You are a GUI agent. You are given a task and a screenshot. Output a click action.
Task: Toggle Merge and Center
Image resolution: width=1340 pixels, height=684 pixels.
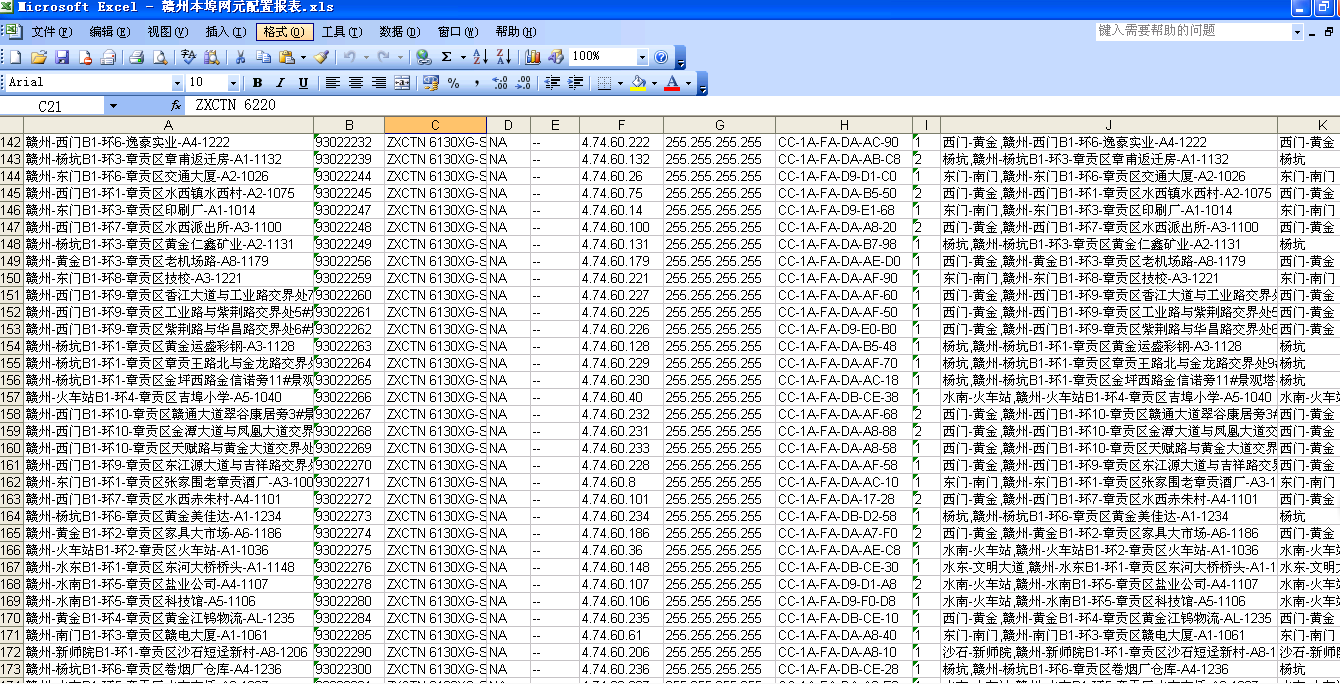coord(401,82)
